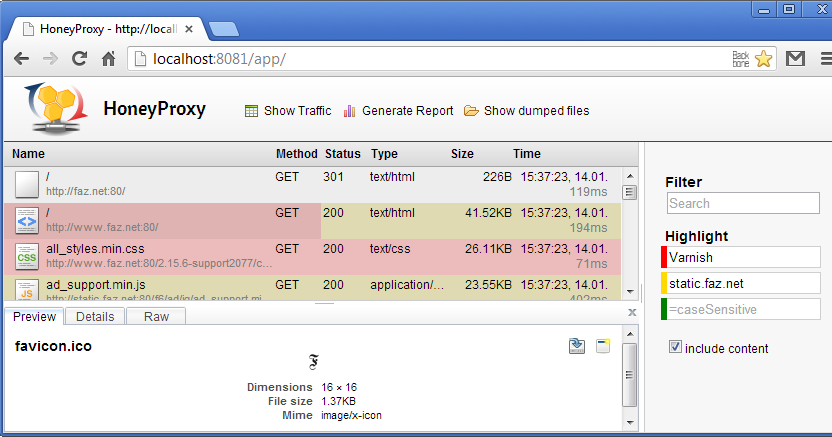Reload the page with the refresh icon
The image size is (832, 437).
[80, 58]
